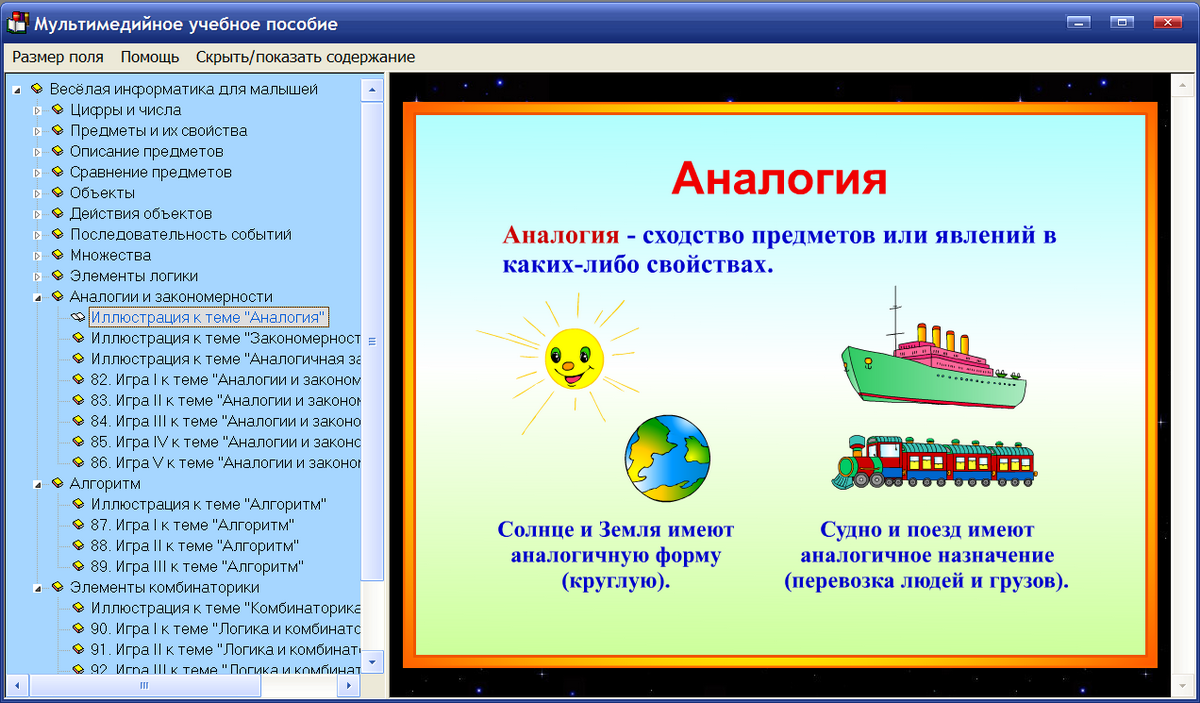Click "Скрыть/показать содержание" to hide contents
This screenshot has width=1200, height=703.
[x=304, y=57]
